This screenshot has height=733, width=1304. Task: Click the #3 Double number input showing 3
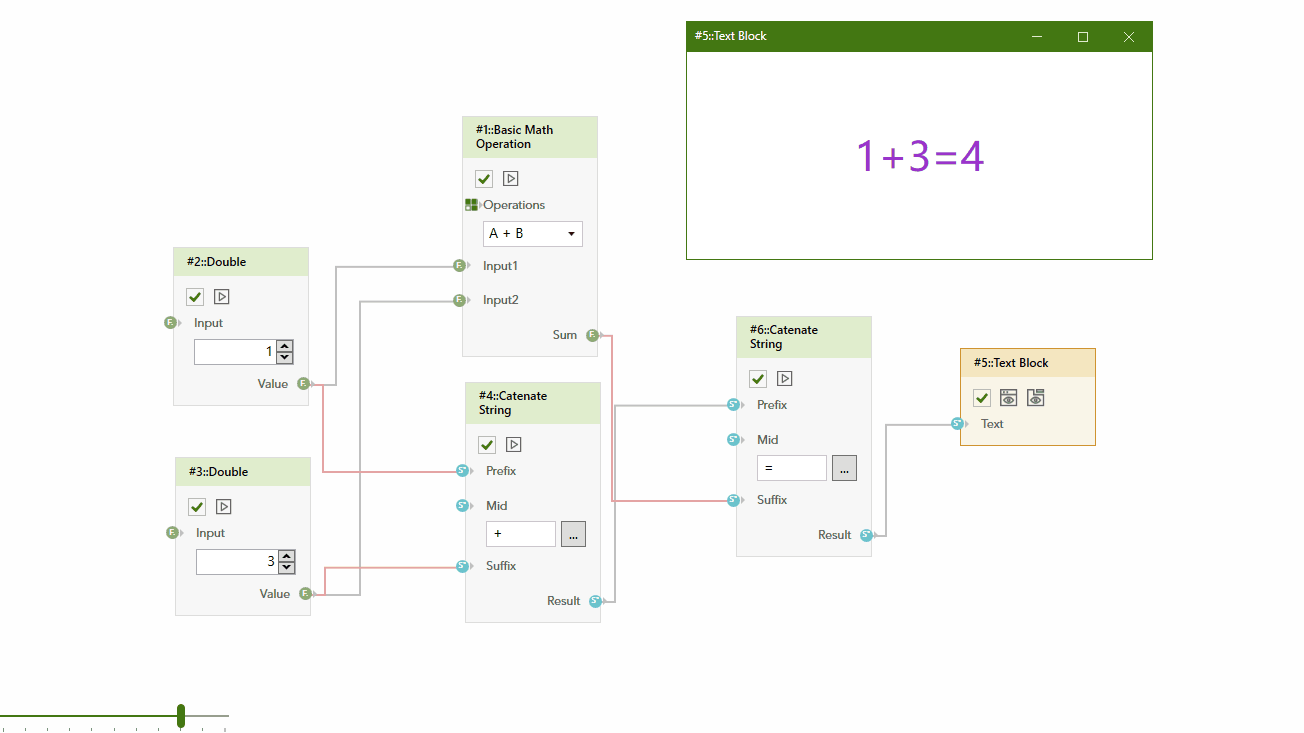click(237, 562)
